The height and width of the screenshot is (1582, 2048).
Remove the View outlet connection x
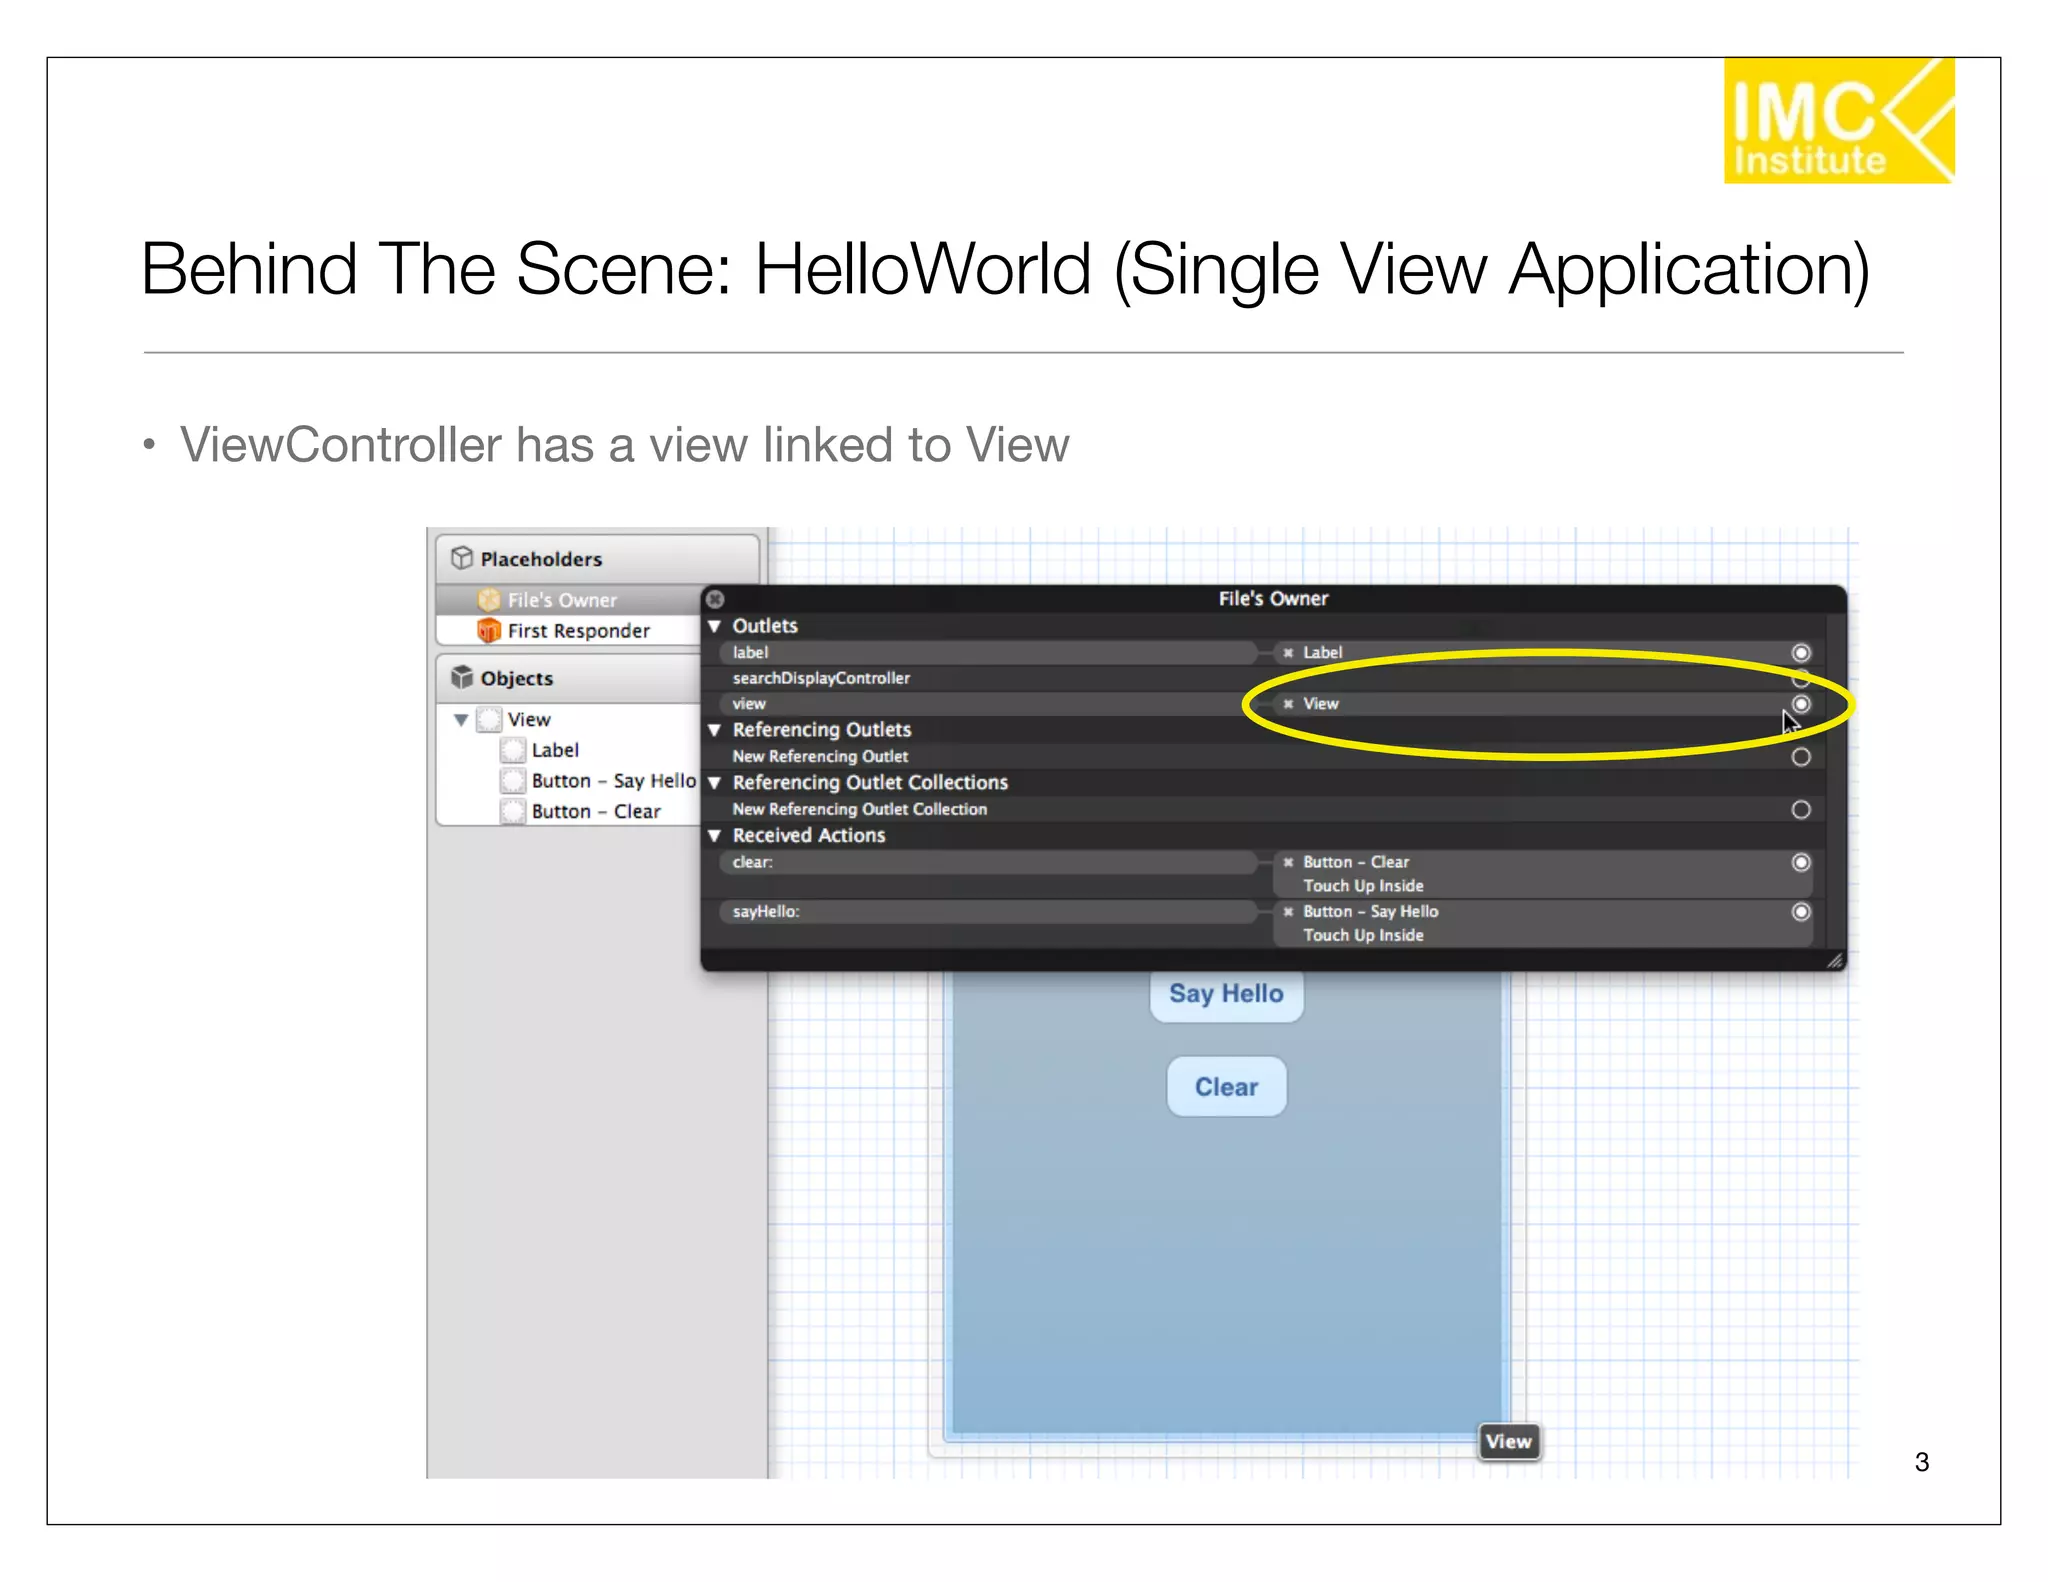[1289, 704]
